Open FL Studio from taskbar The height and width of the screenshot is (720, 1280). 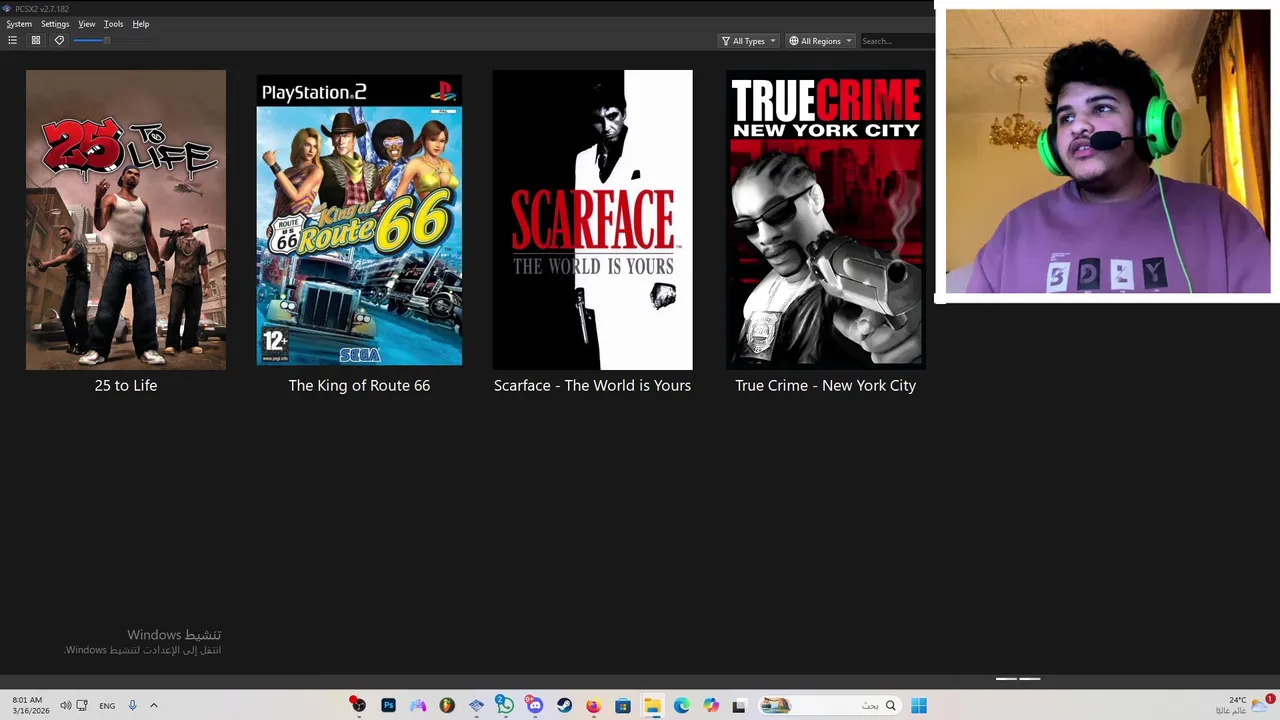coord(447,706)
